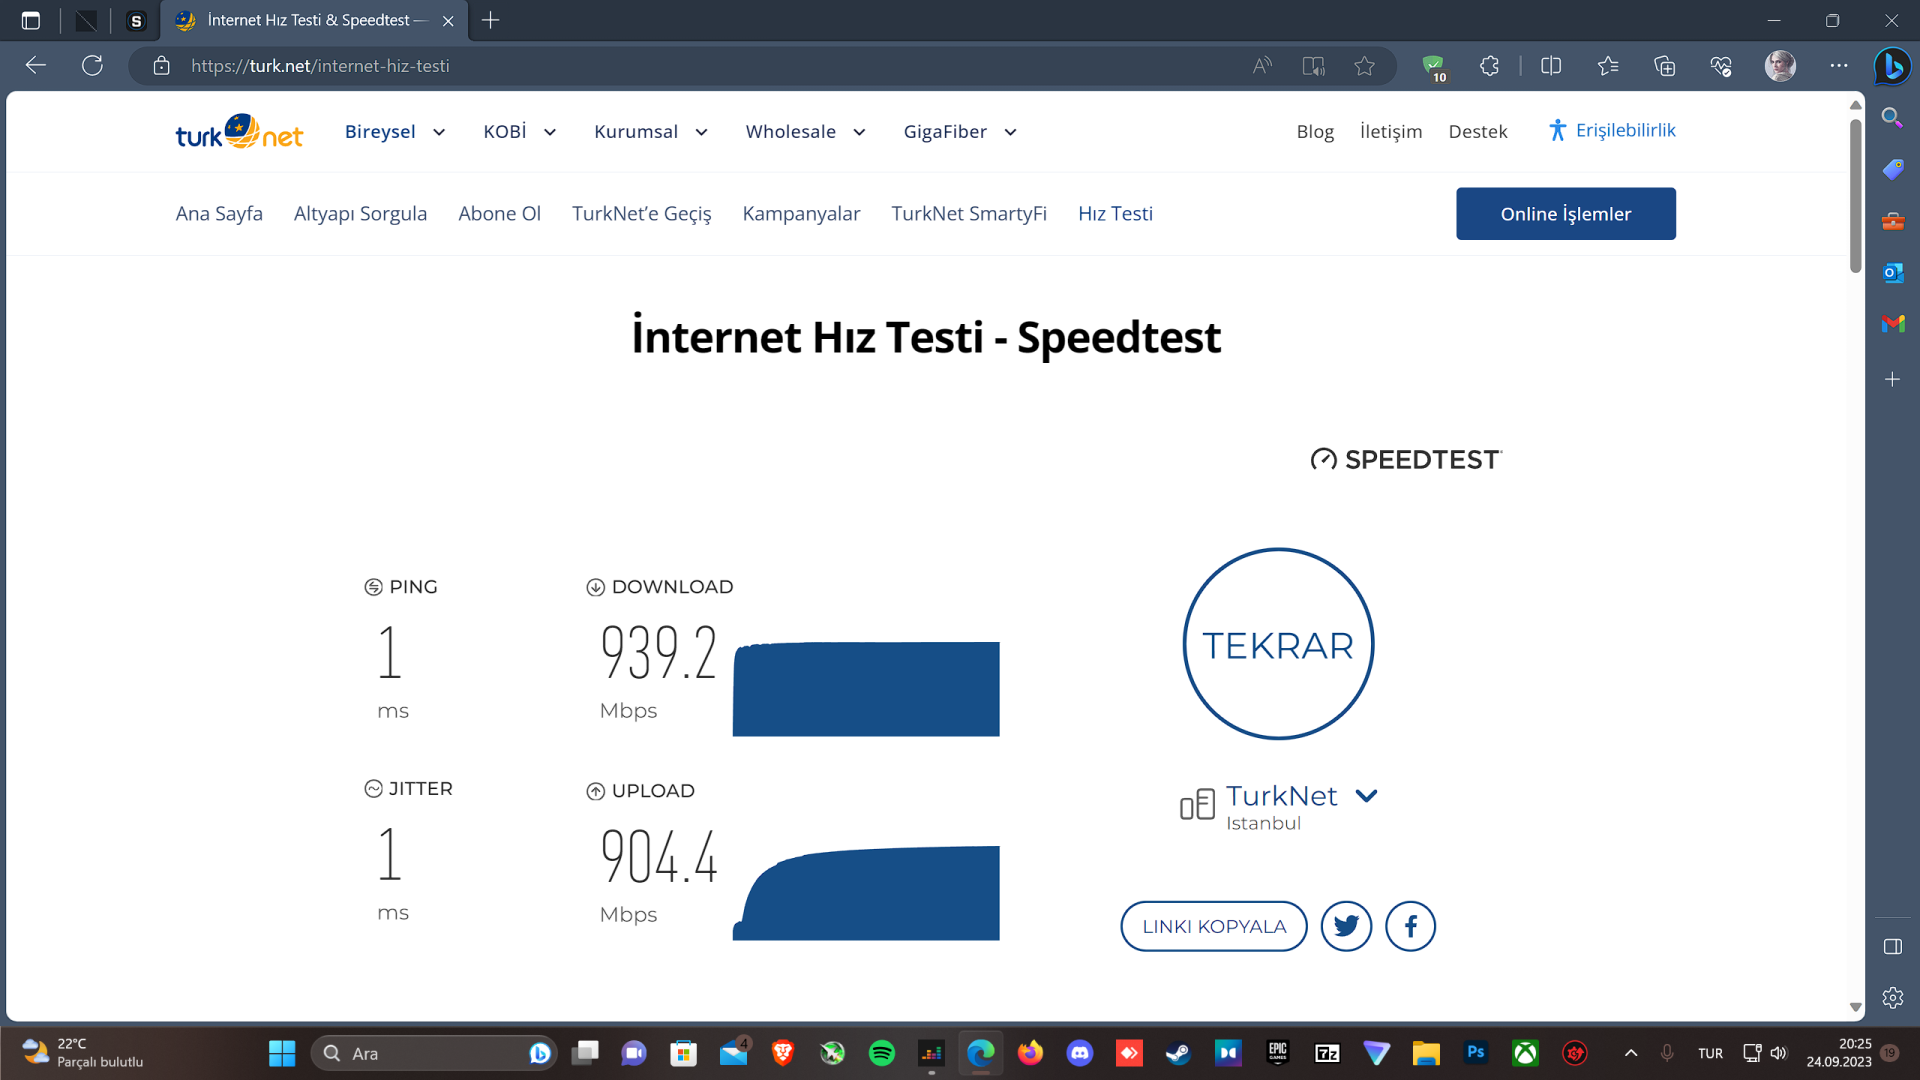This screenshot has width=1920, height=1080.
Task: Toggle split screen view in toolbar
Action: point(1551,66)
